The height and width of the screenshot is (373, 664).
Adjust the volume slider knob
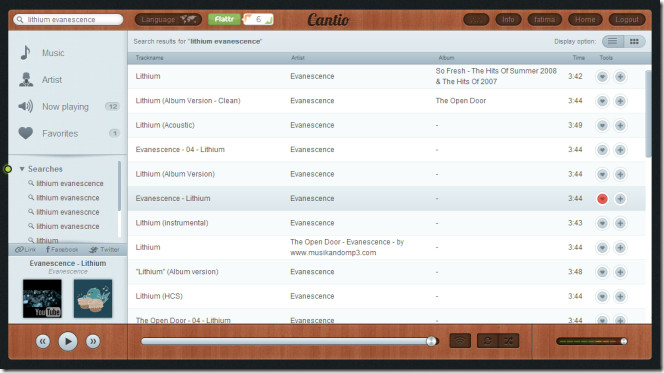[623, 341]
